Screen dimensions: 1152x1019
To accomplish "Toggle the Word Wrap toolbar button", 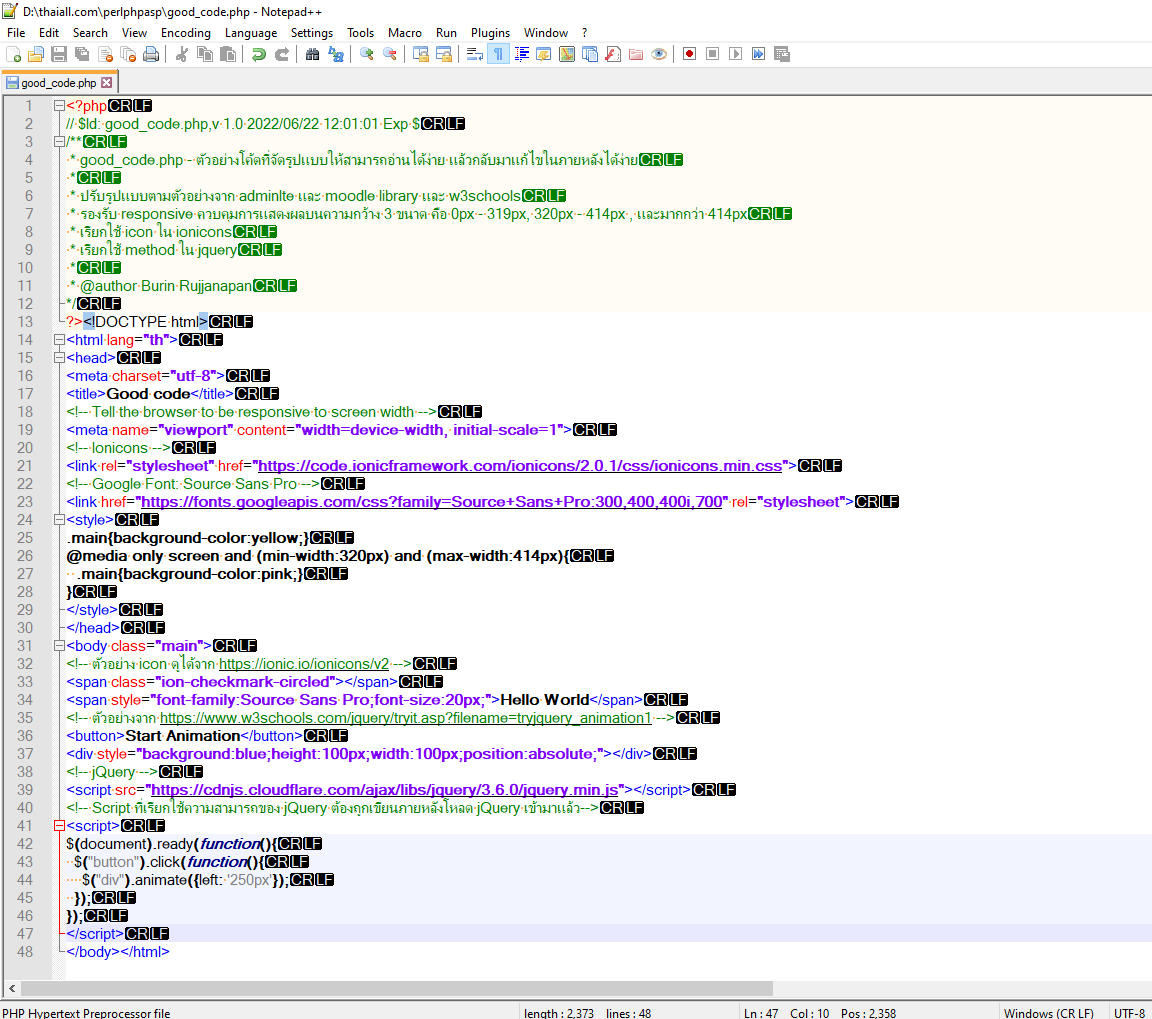I will point(474,54).
